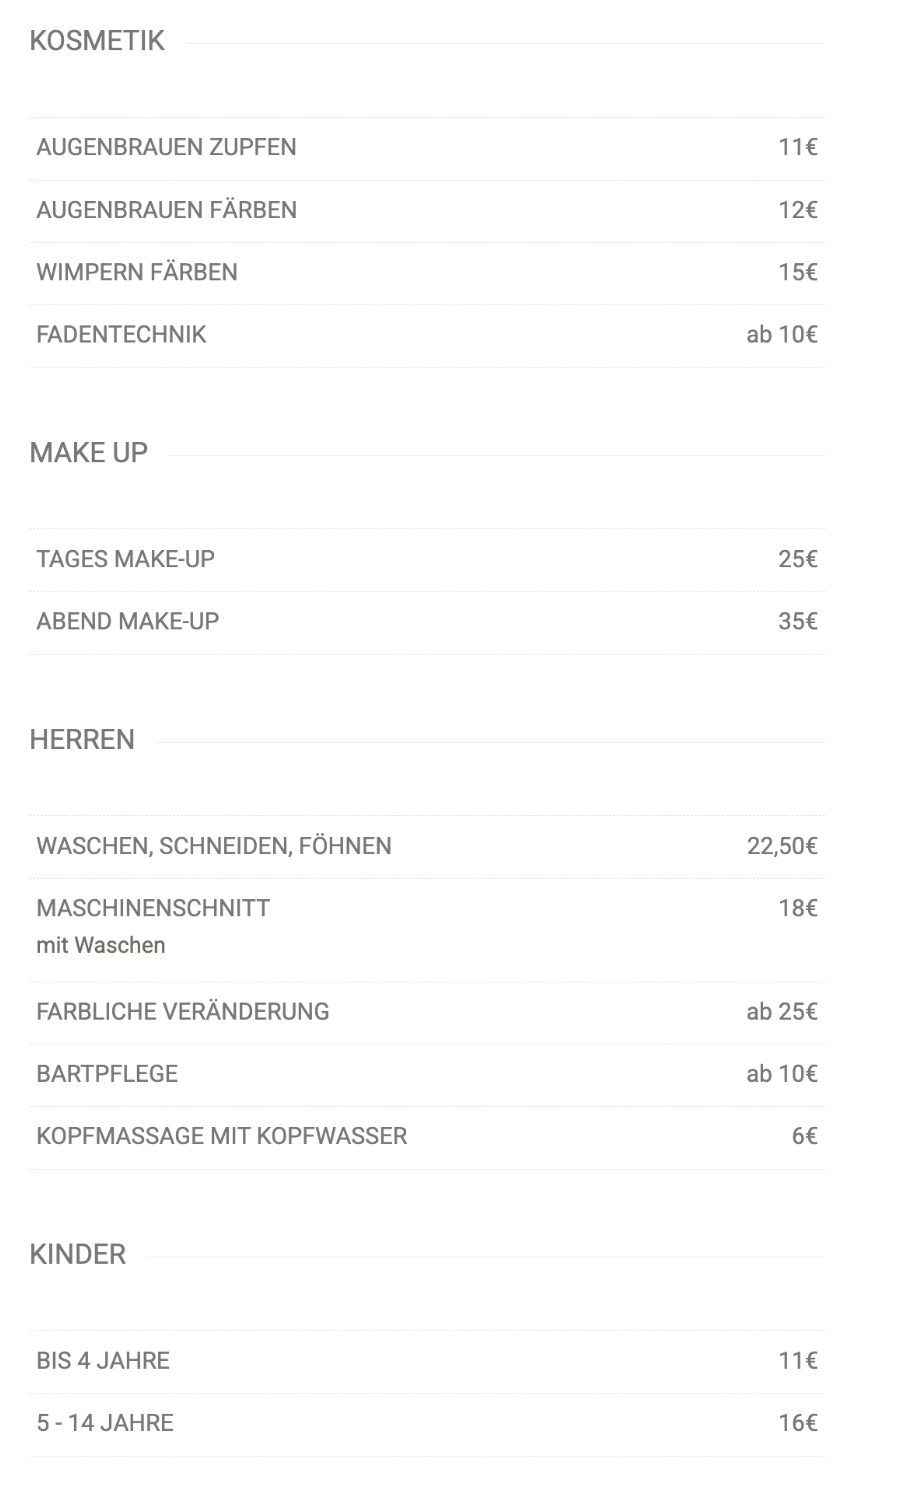Click the MASCHINENSCHNITT entry

[x=427, y=930]
